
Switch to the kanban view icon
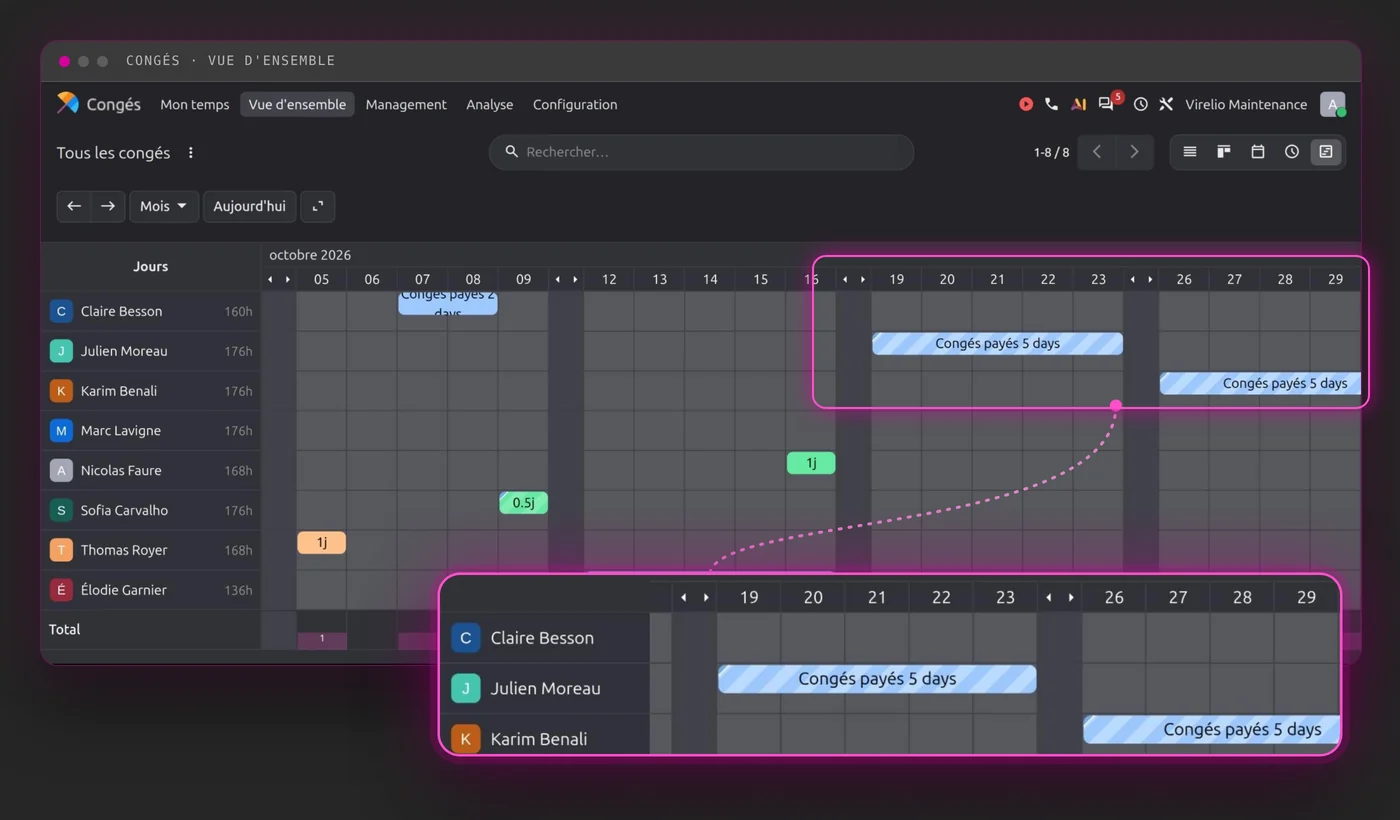pos(1224,152)
